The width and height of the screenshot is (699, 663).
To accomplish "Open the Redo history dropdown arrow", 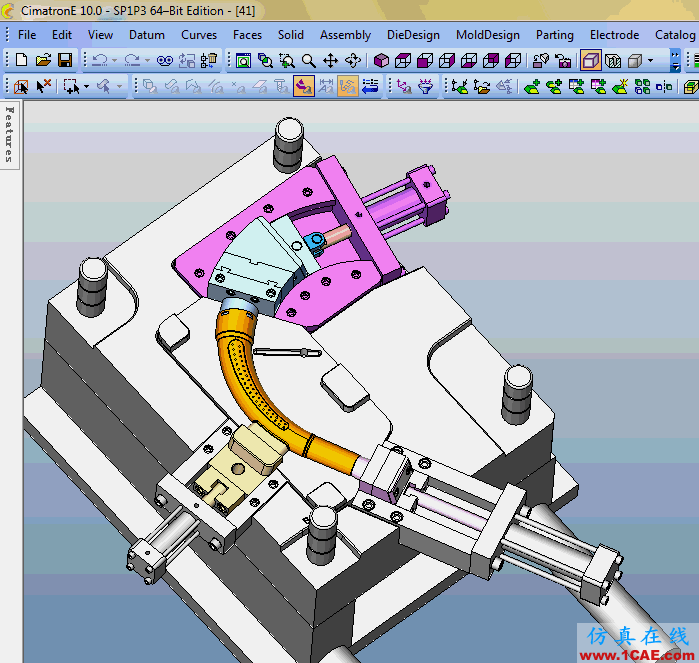I will (x=148, y=60).
